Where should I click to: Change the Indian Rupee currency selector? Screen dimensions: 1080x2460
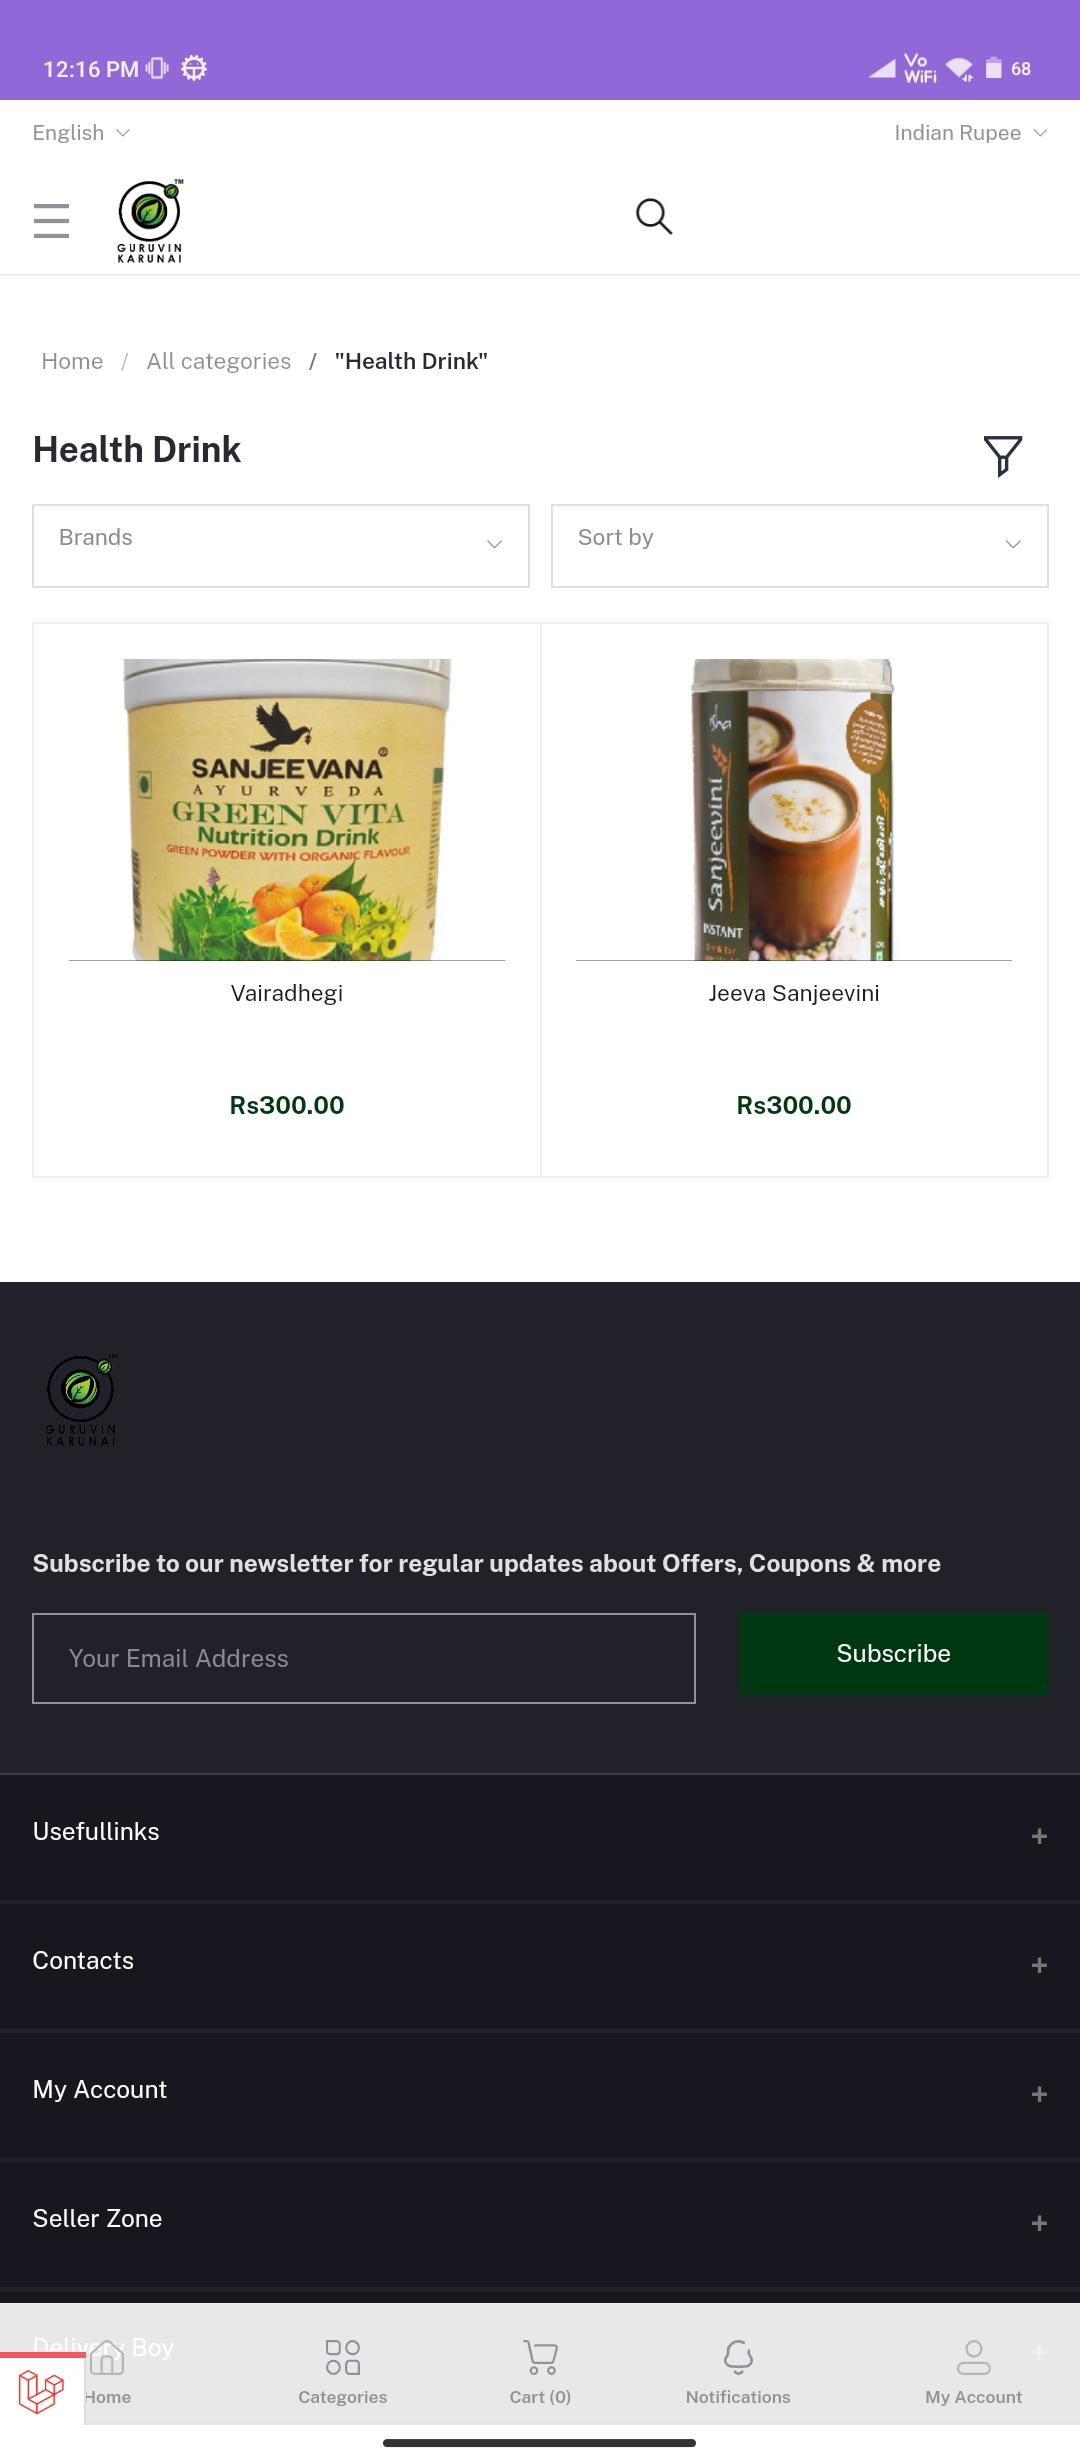coord(970,133)
